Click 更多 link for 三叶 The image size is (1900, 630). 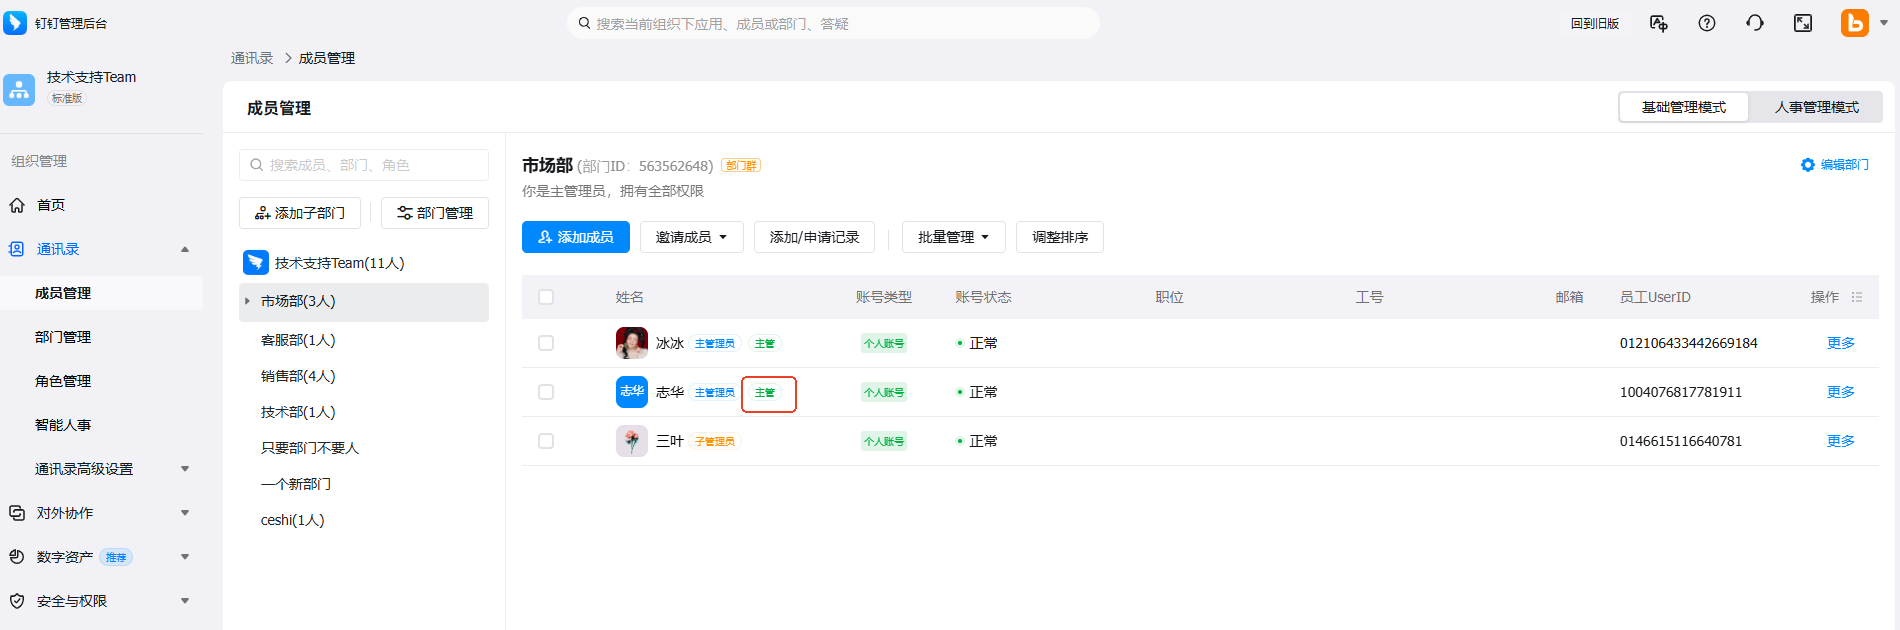(x=1840, y=441)
